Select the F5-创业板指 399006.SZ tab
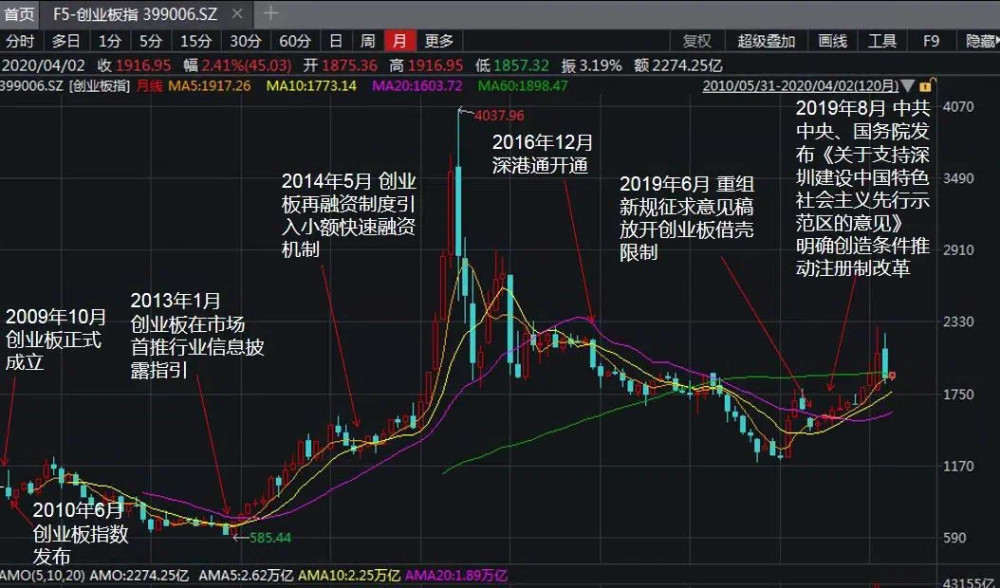Screen dimensions: 1000x588 coord(135,14)
